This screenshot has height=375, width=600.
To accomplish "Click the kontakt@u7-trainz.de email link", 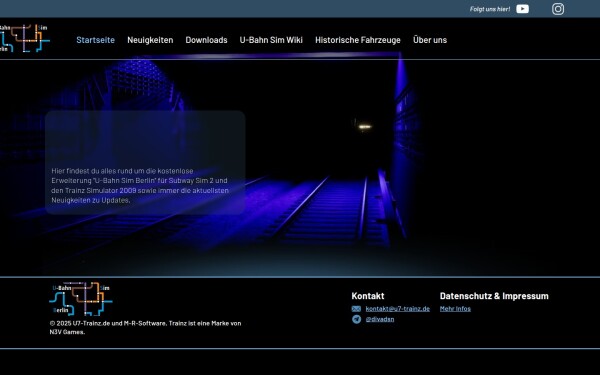I will (x=398, y=308).
